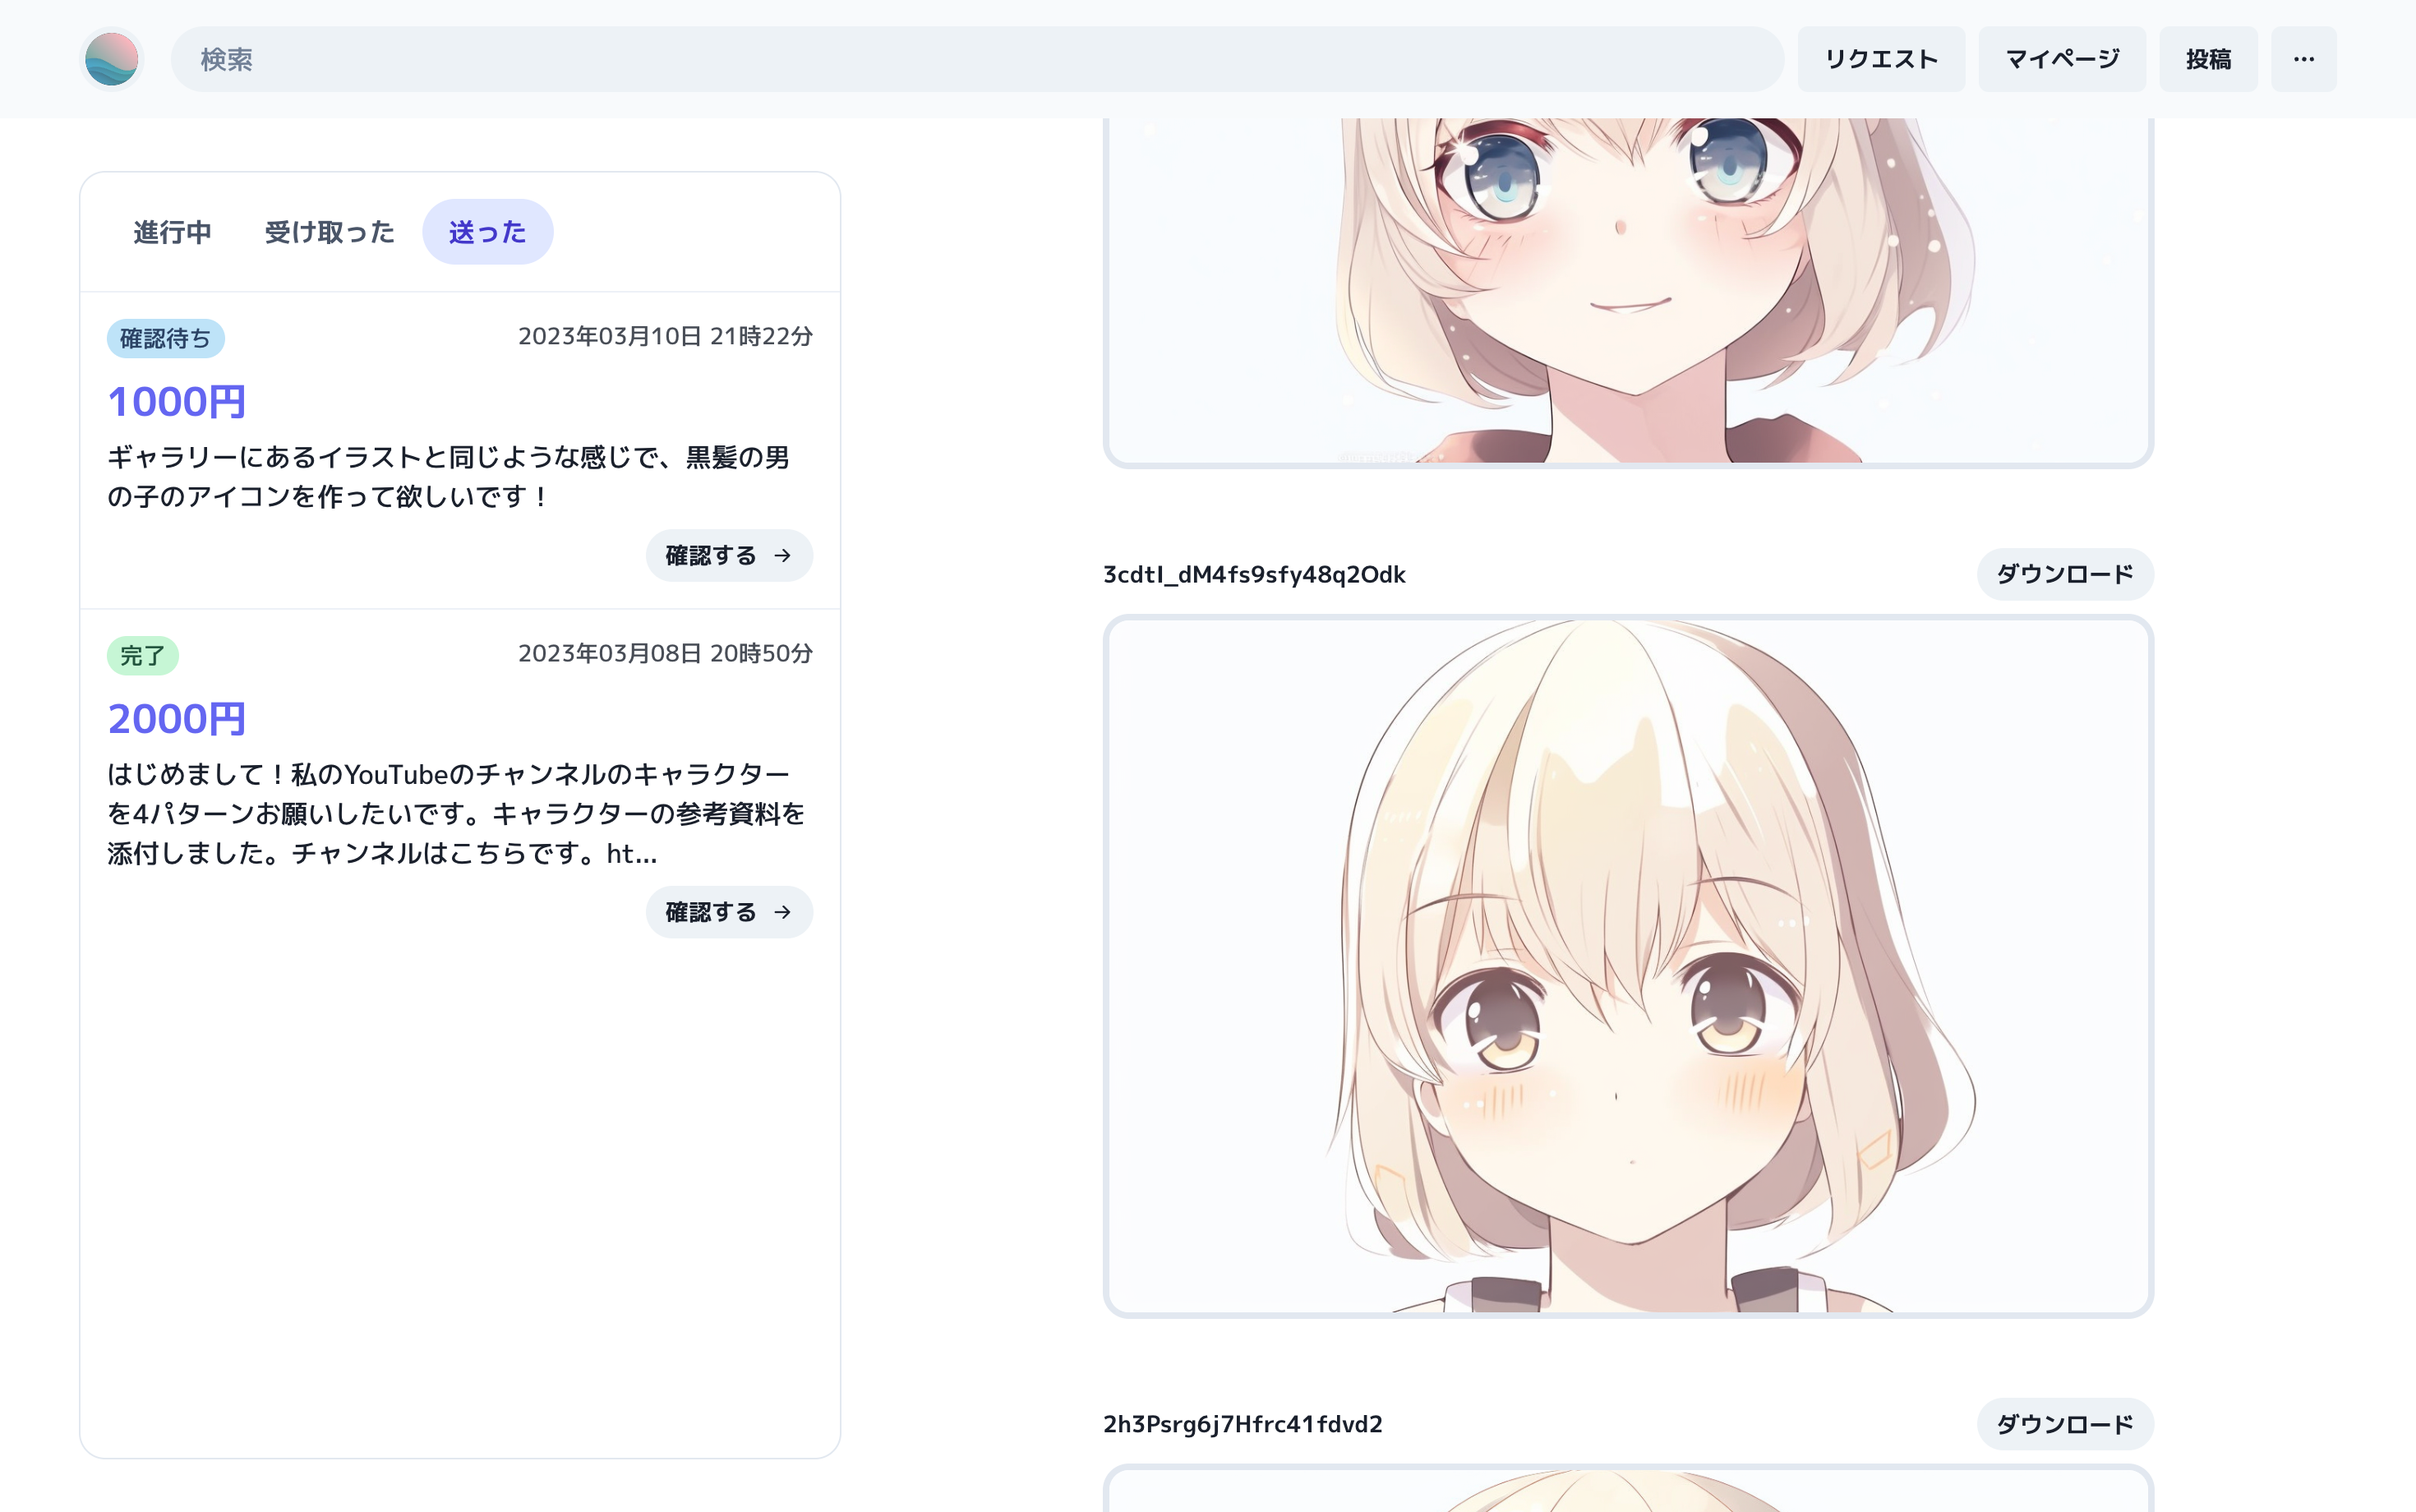Click the 完了 status badge
This screenshot has width=2416, height=1512.
pyautogui.click(x=142, y=655)
